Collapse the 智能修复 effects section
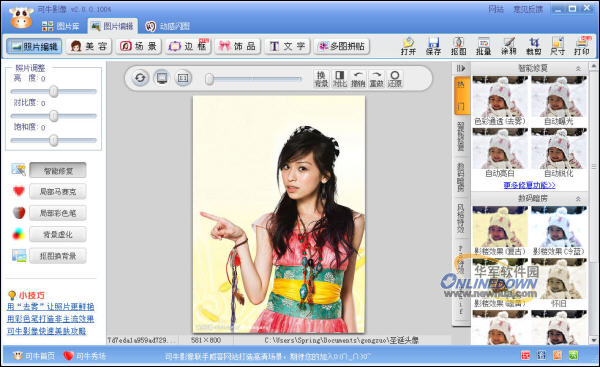Viewport: 600px width, 367px height. pyautogui.click(x=578, y=69)
